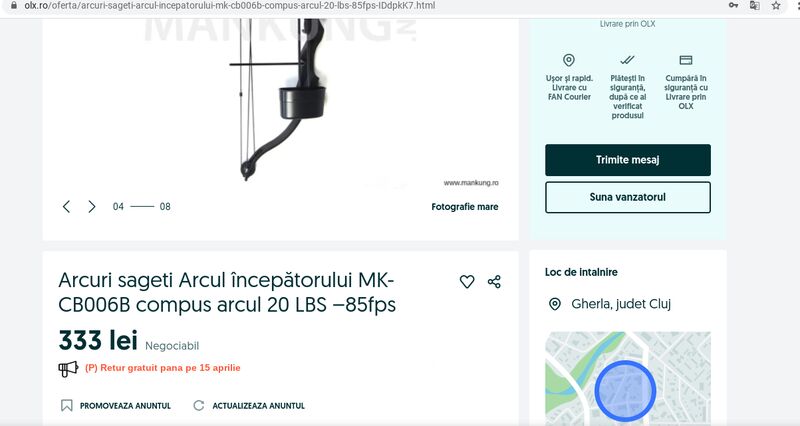Go to previous photo with left arrow
This screenshot has width=800, height=426.
(x=66, y=207)
